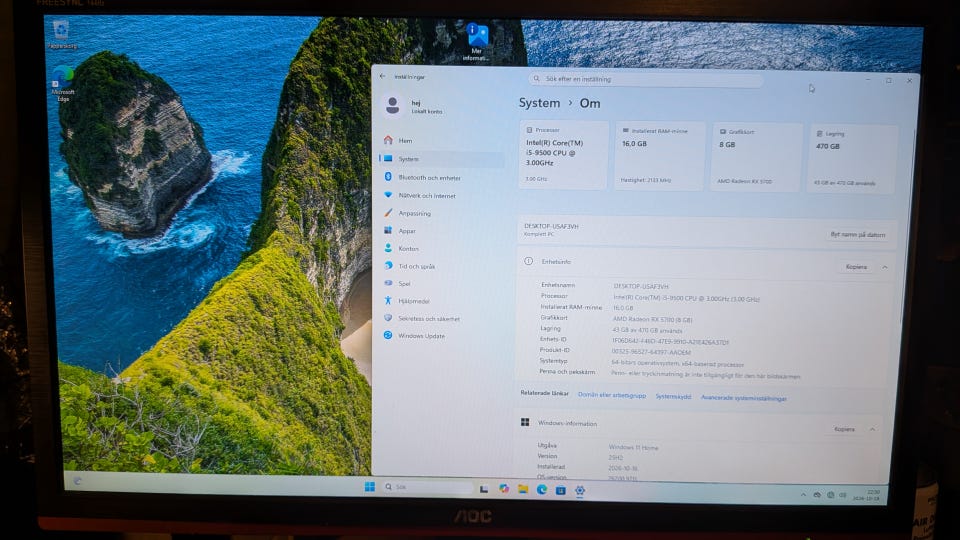Collapse the Enhetsinfo section chevron
Viewport: 960px width, 540px height.
pos(885,268)
